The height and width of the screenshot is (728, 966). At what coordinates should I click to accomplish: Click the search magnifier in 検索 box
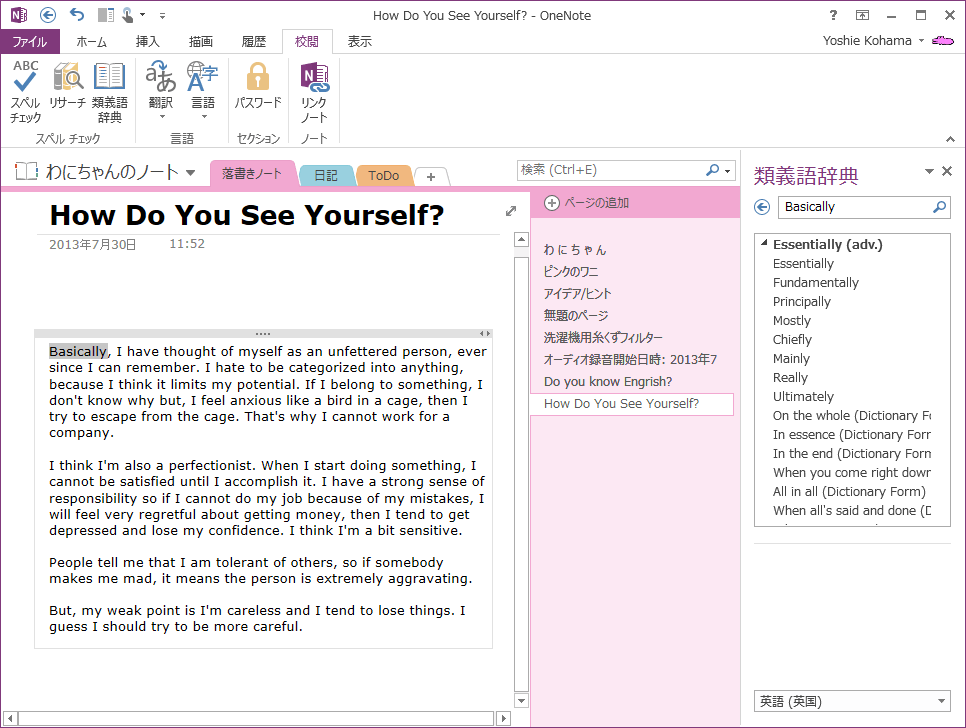pos(713,169)
